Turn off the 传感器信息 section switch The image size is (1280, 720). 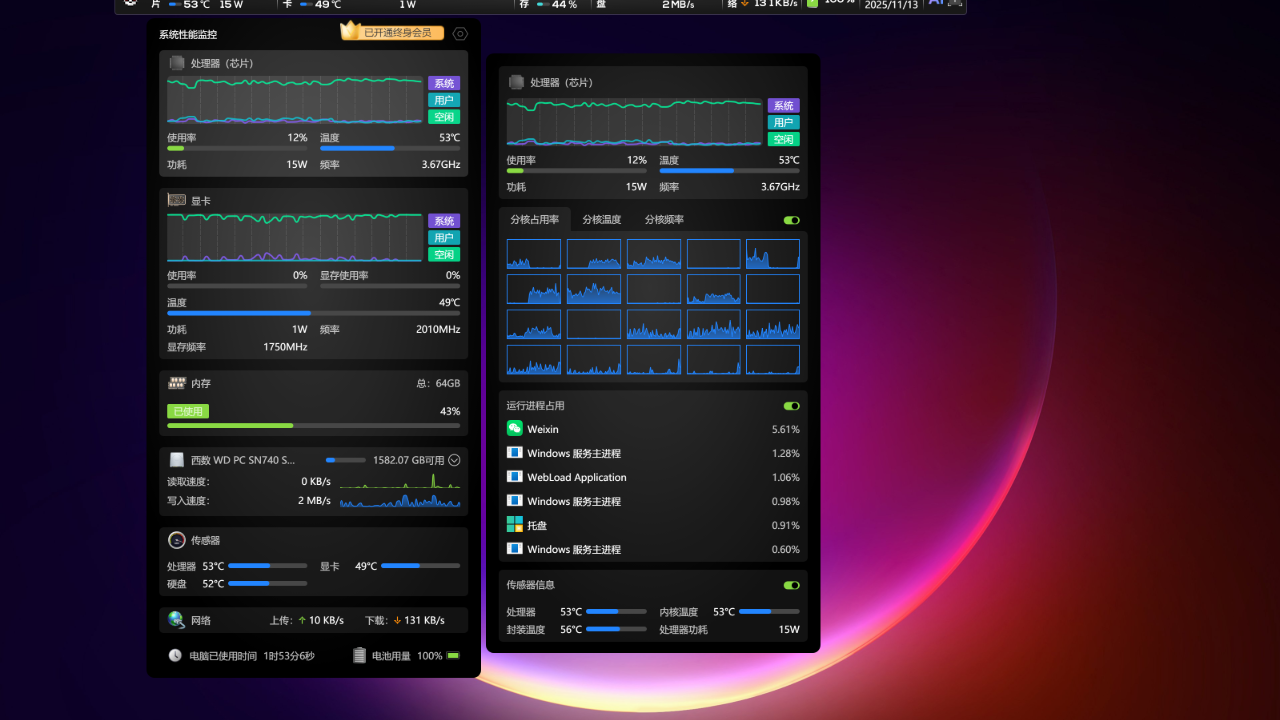coord(791,585)
